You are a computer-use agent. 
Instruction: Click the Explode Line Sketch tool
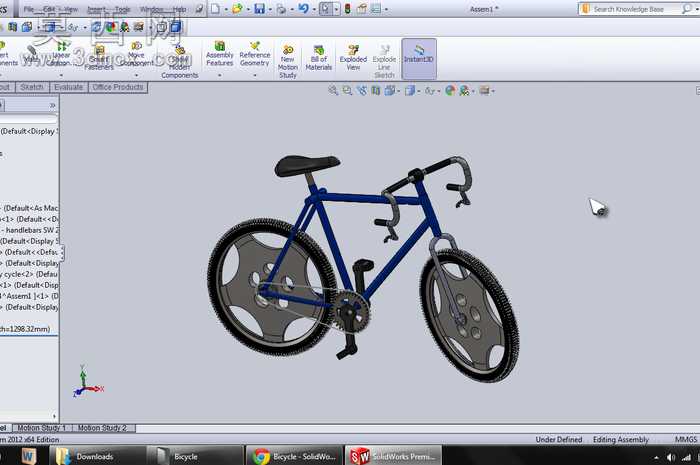384,61
